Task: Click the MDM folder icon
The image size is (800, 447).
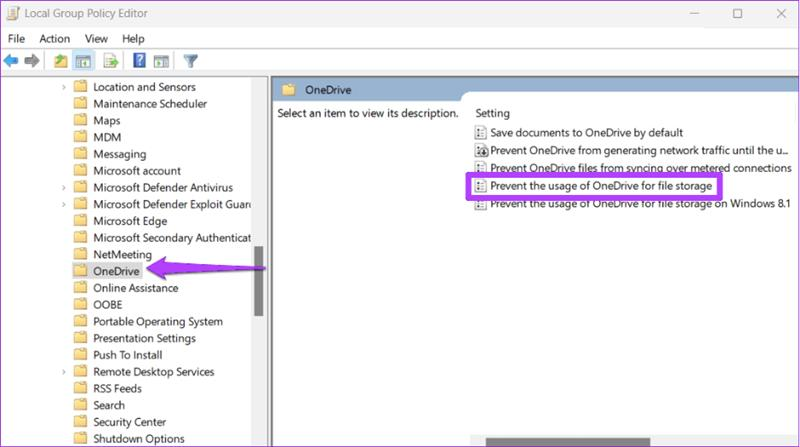Action: pos(80,137)
